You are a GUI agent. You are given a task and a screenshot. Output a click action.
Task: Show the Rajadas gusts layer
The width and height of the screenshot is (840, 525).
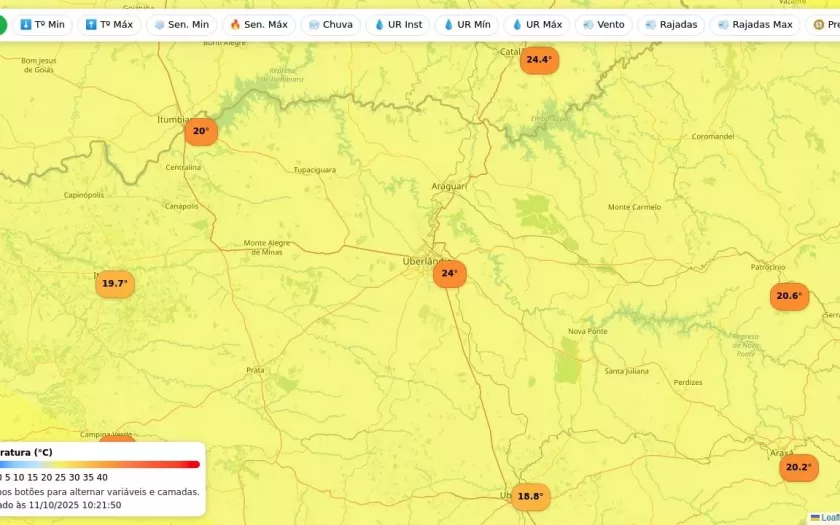[x=671, y=24]
